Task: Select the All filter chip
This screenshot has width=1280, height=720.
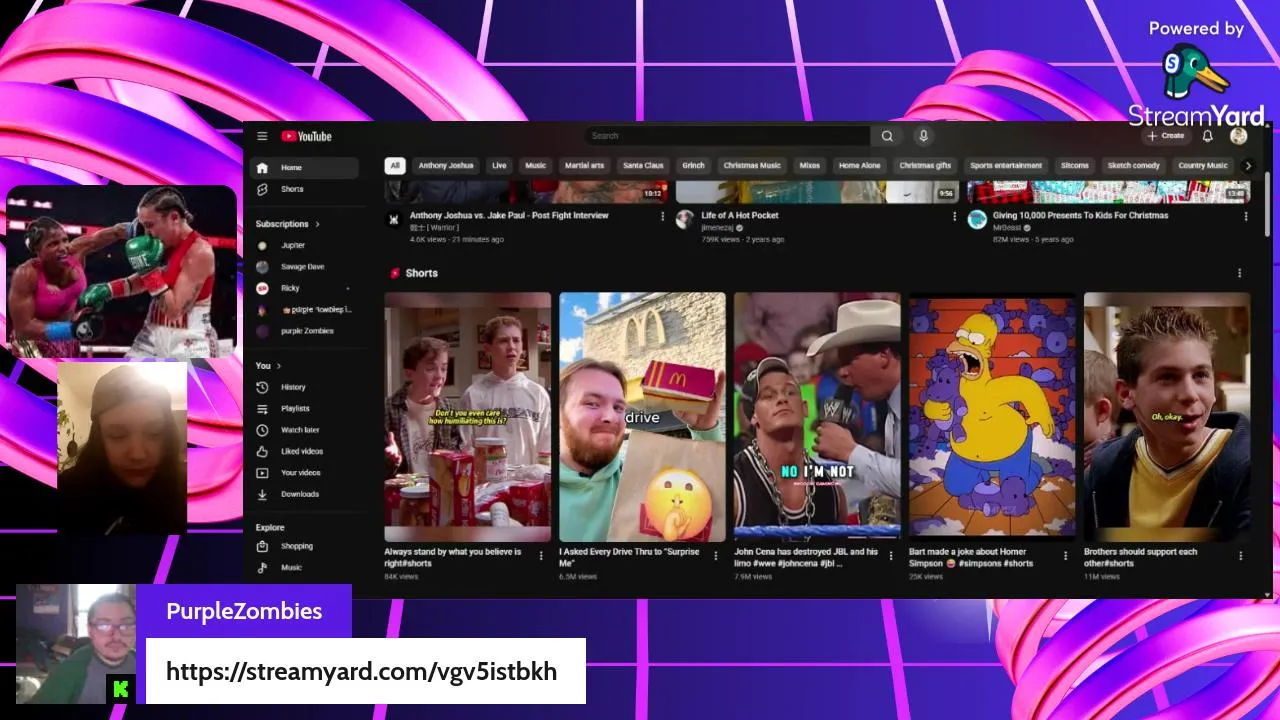Action: tap(395, 166)
